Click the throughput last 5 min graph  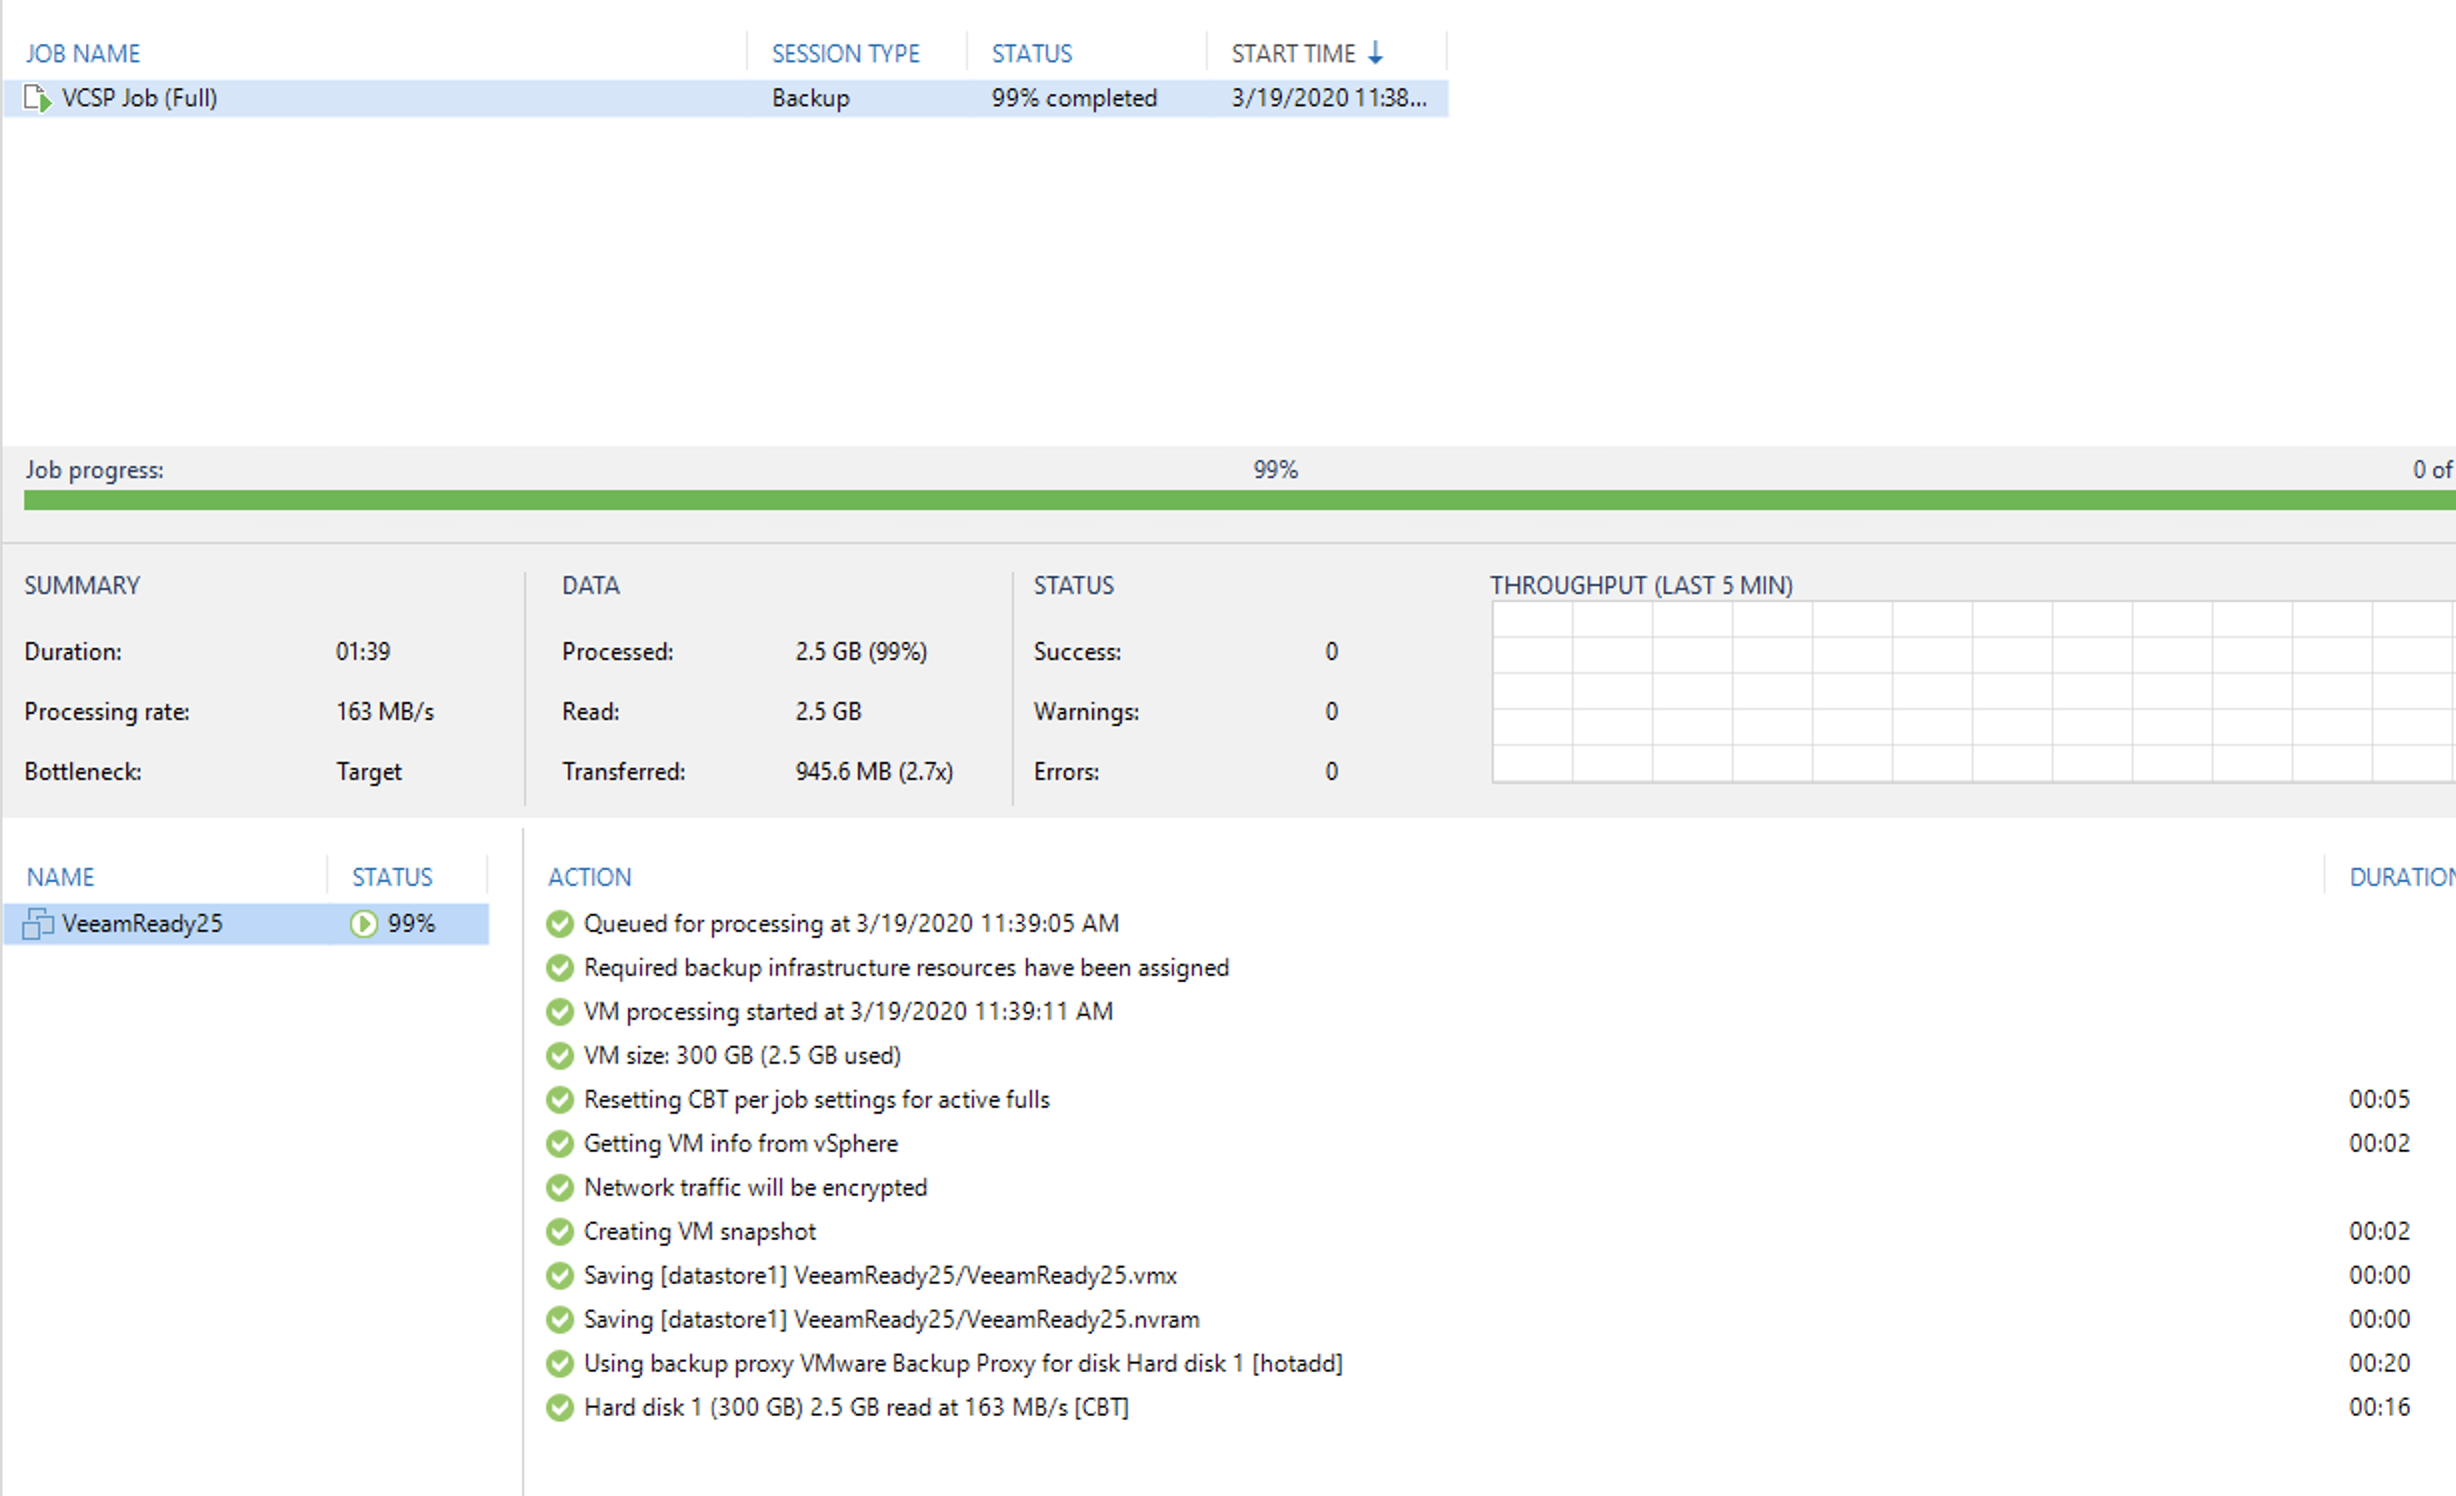click(x=1973, y=691)
